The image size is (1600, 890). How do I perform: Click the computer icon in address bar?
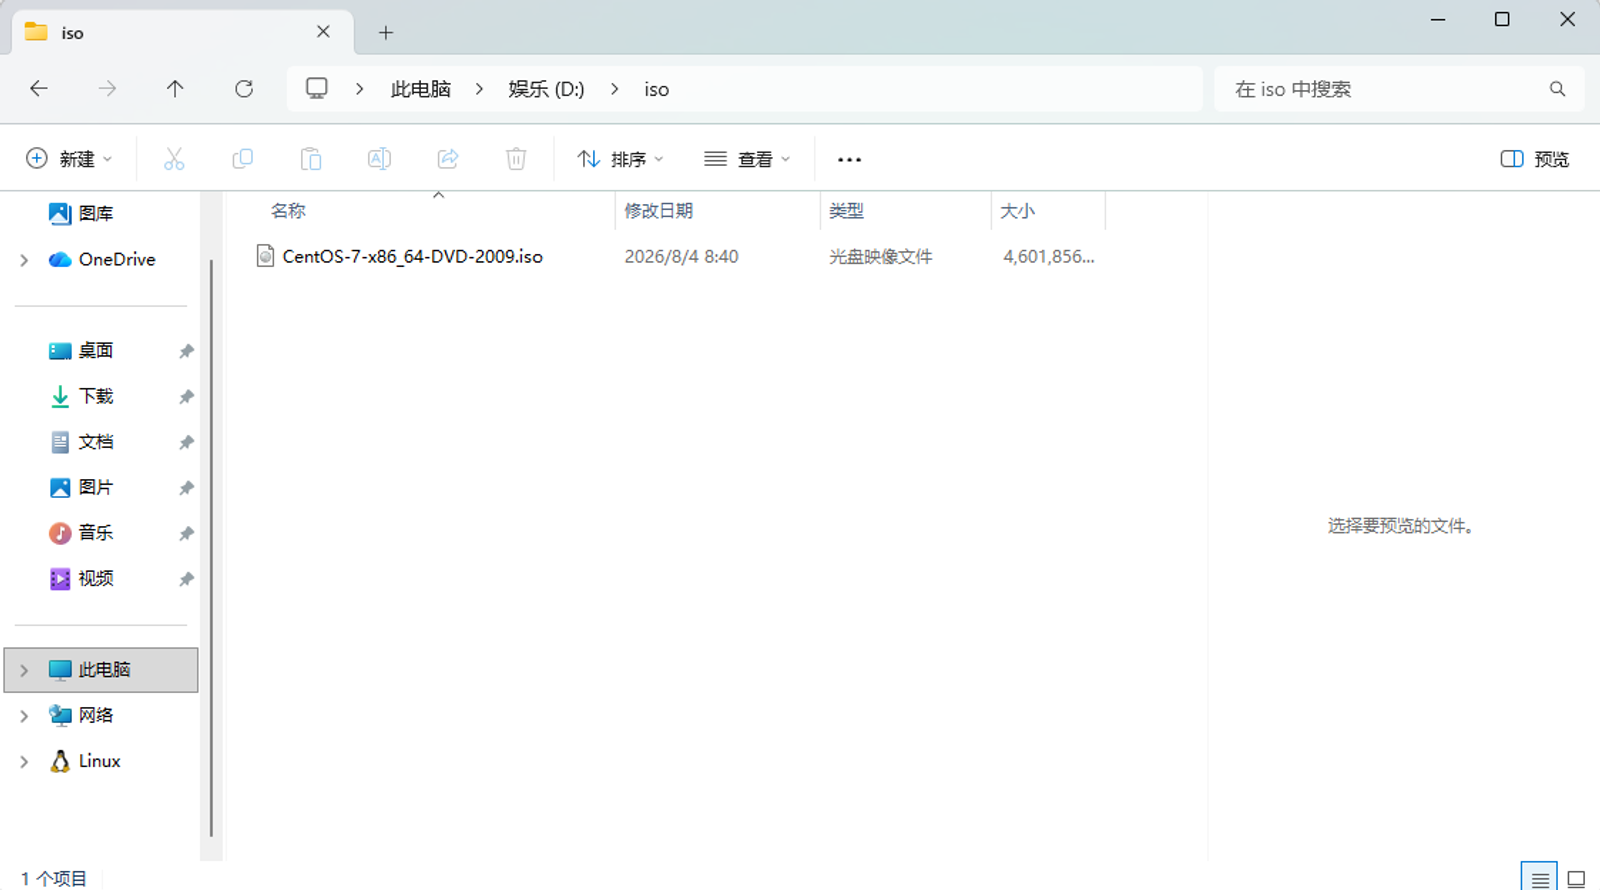coord(317,88)
